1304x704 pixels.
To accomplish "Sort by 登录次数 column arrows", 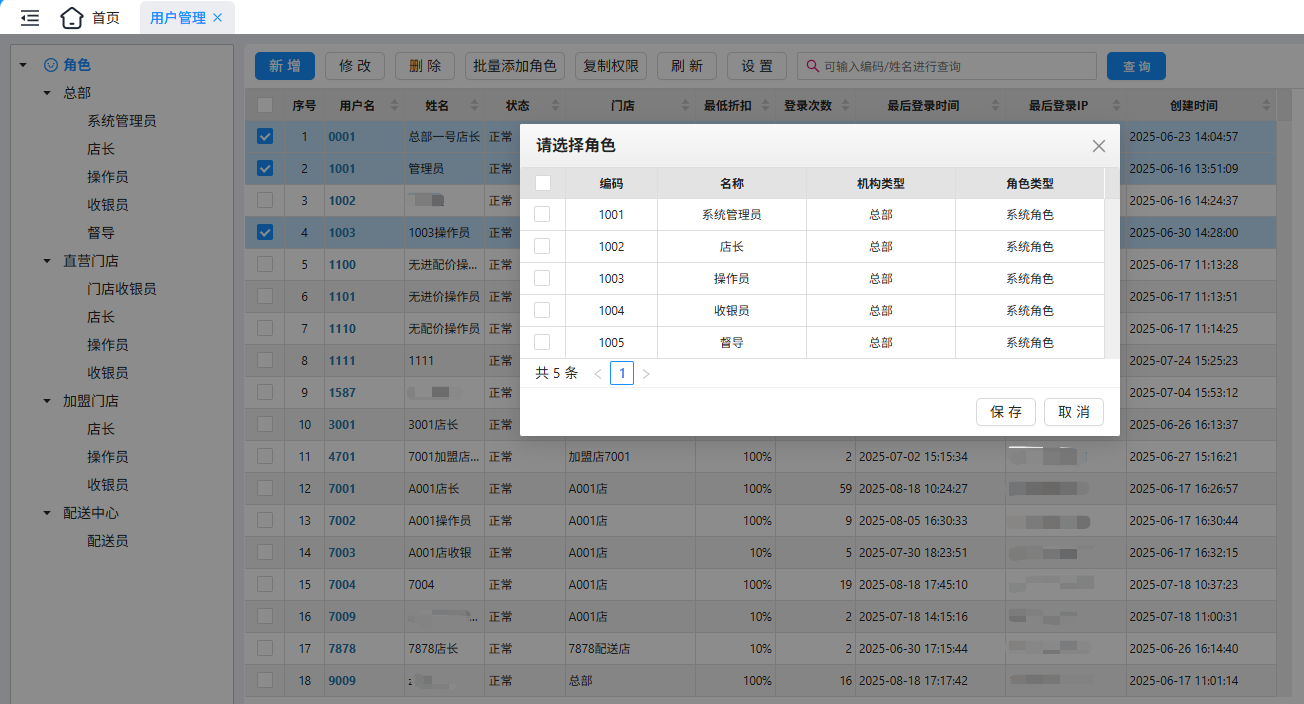I will pyautogui.click(x=844, y=105).
